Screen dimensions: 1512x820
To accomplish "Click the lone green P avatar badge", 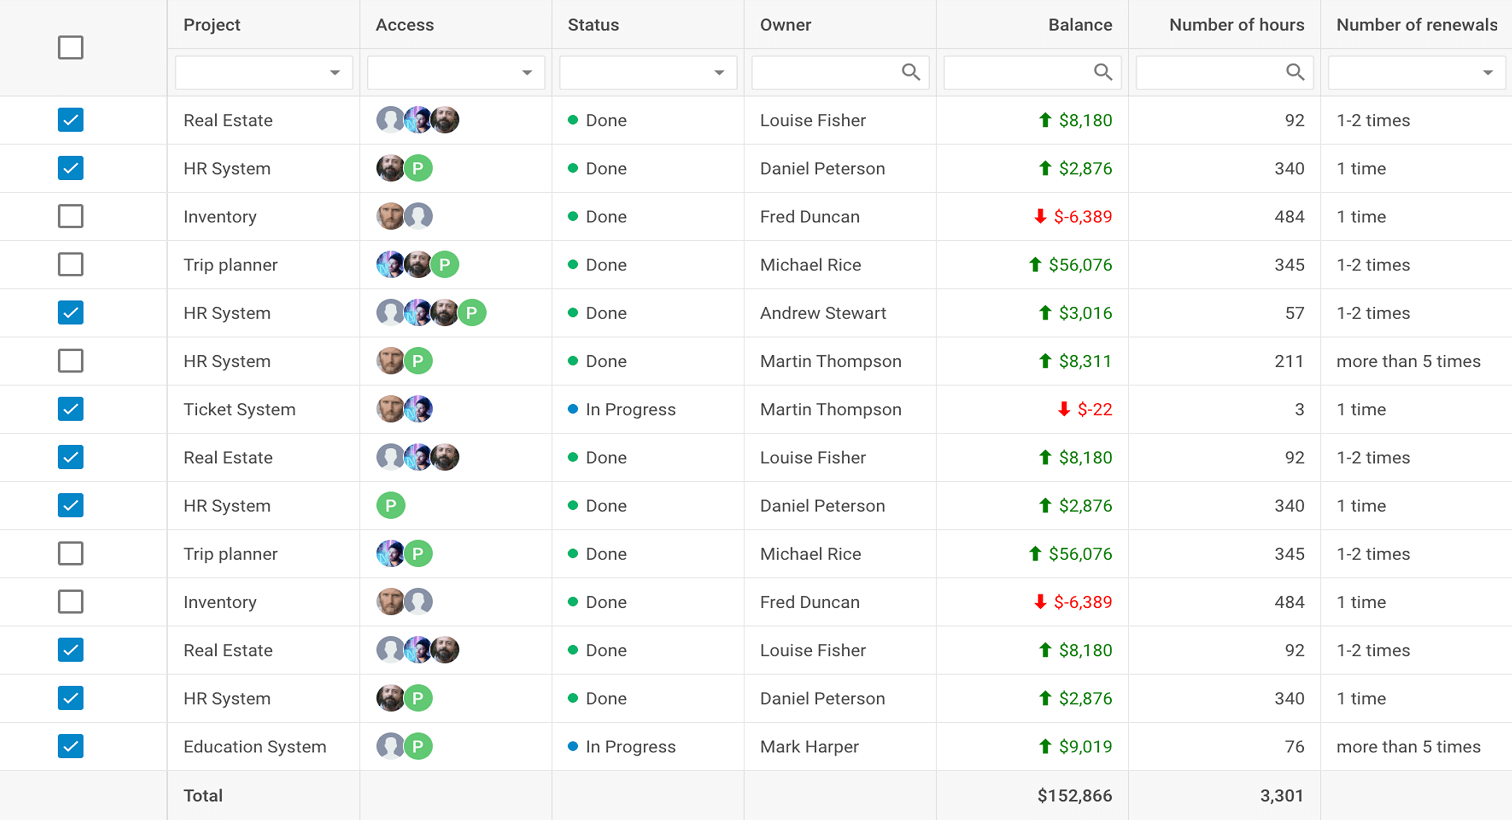I will point(390,506).
